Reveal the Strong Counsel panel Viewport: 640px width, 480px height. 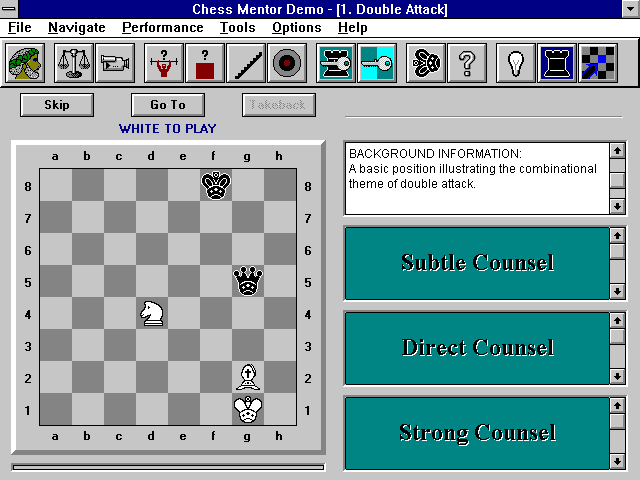(477, 433)
